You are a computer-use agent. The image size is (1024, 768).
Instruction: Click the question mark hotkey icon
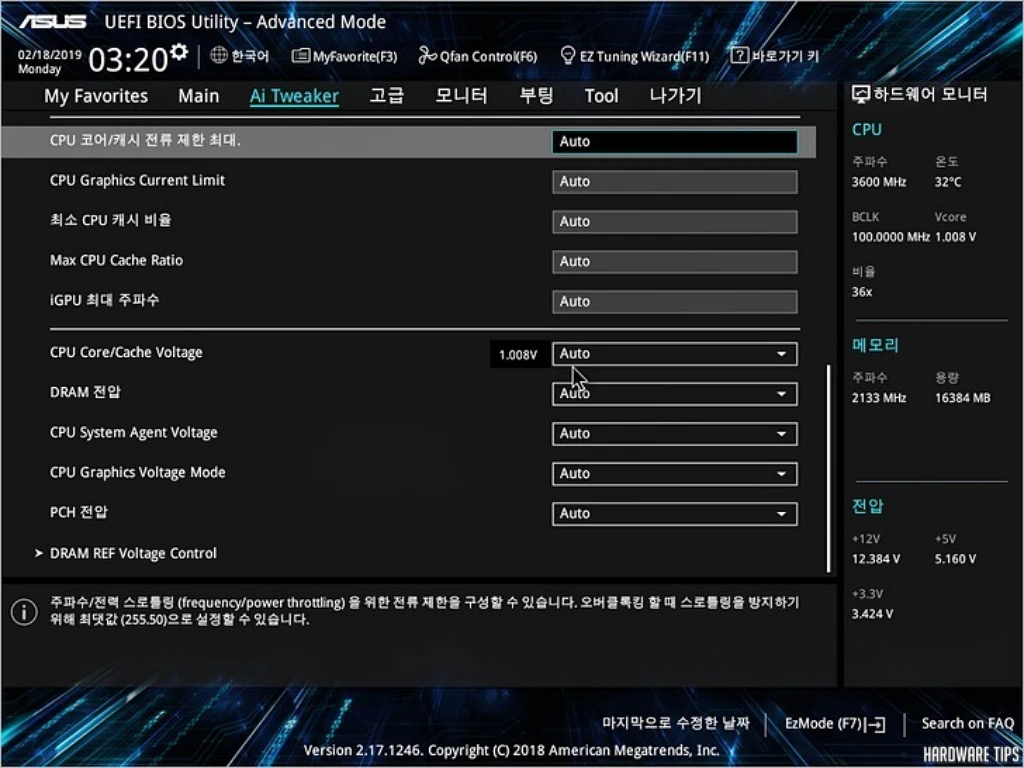click(739, 56)
